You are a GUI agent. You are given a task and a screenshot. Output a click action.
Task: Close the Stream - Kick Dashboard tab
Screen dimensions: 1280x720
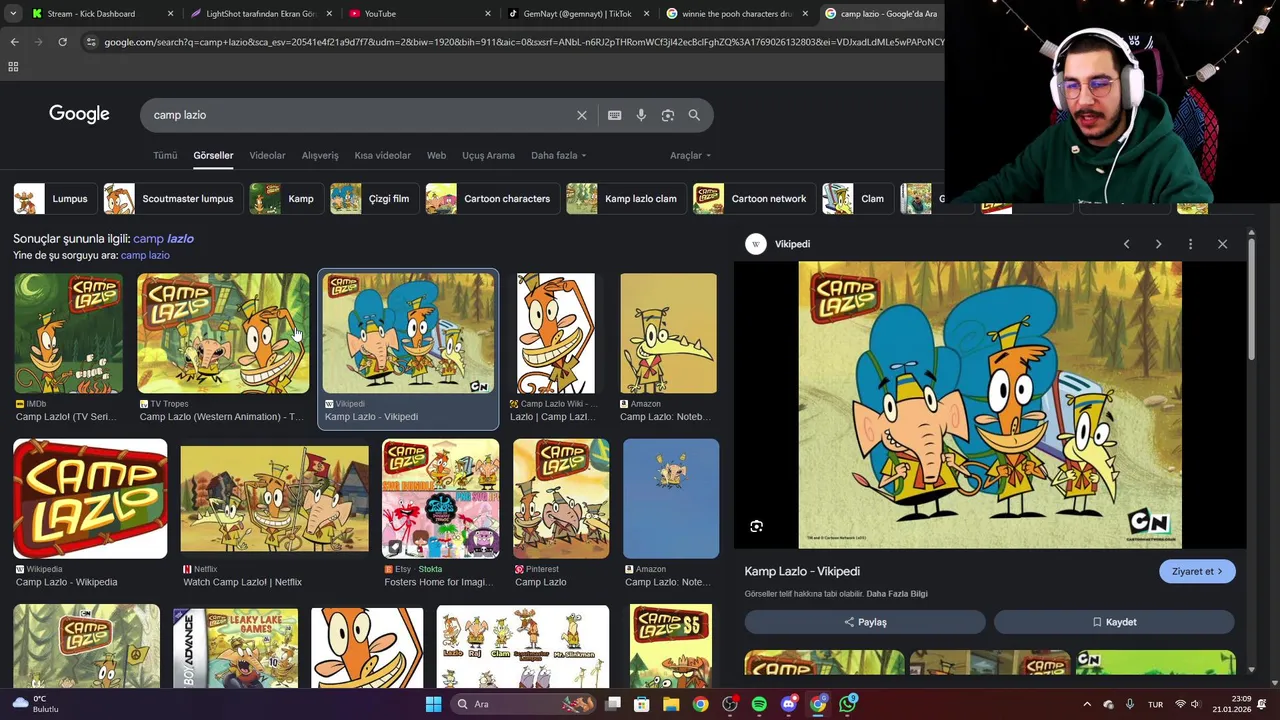(x=171, y=14)
